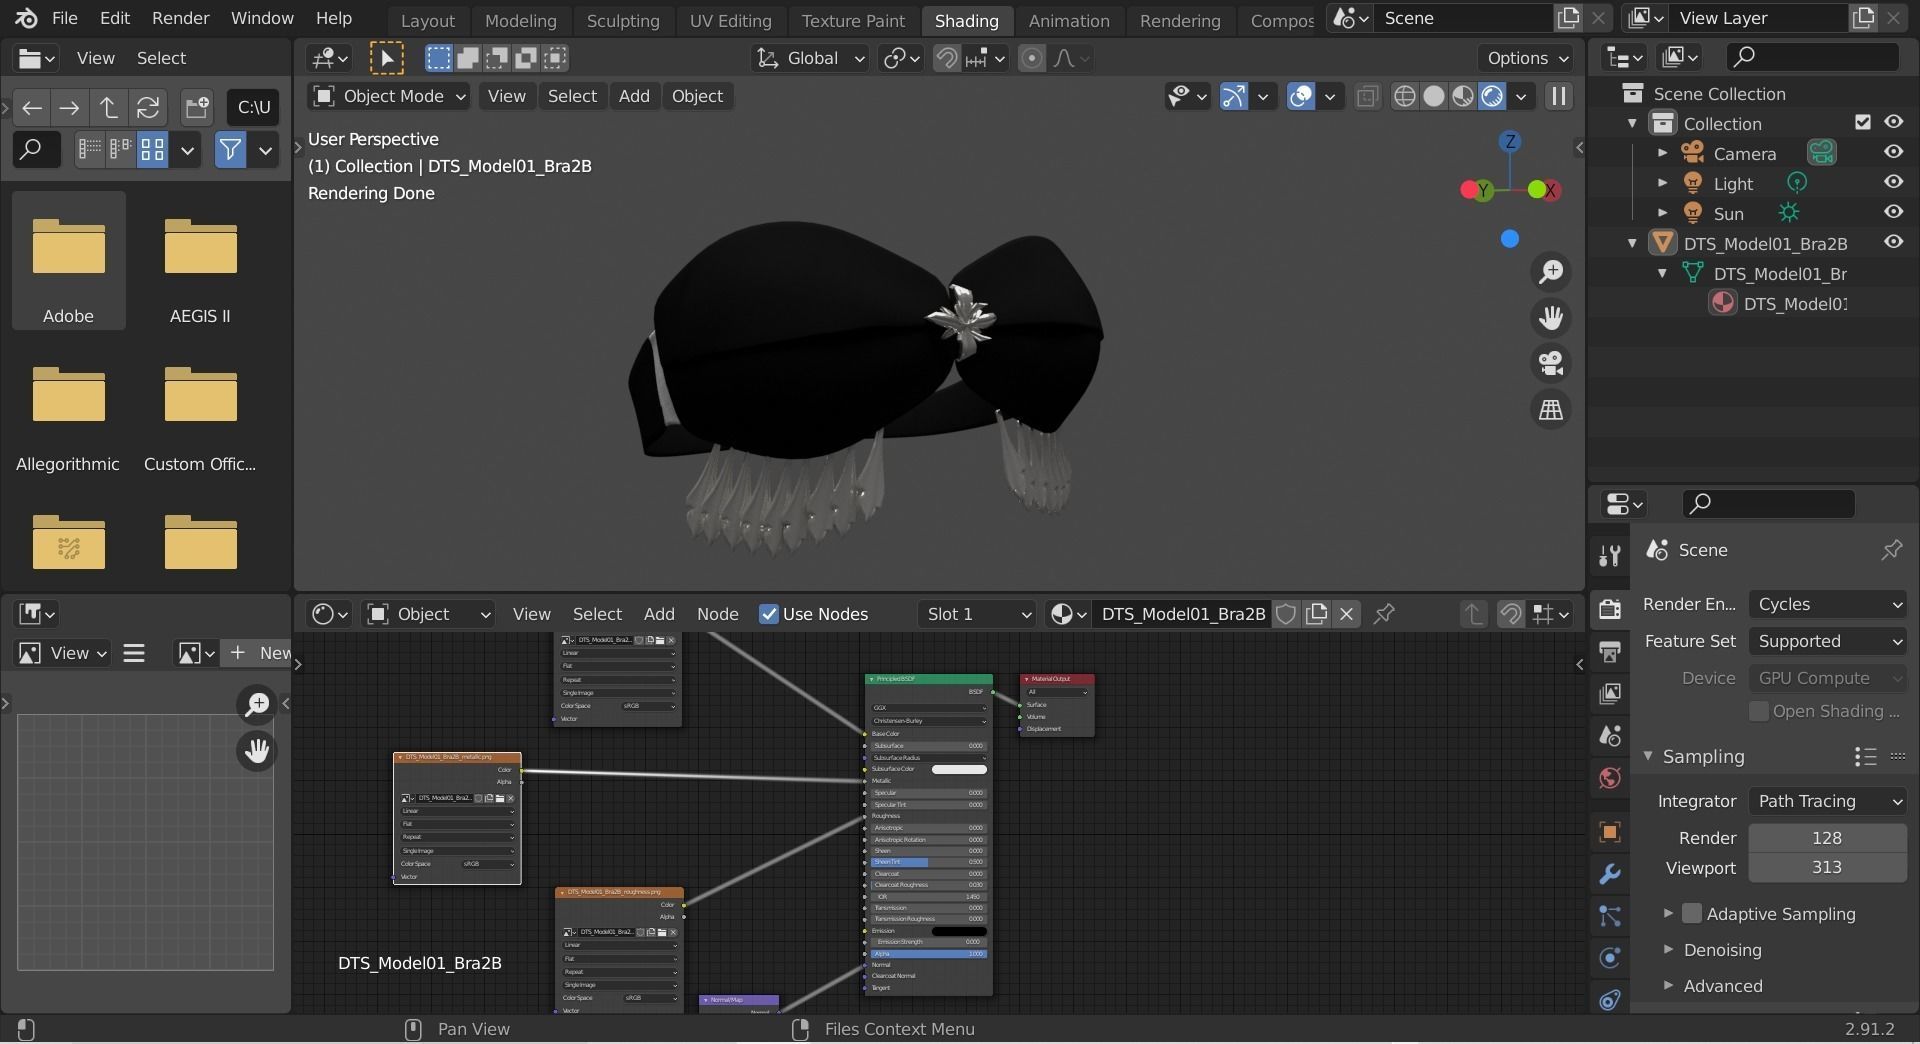The width and height of the screenshot is (1920, 1044).
Task: Expand Camera item in outliner
Action: 1662,153
